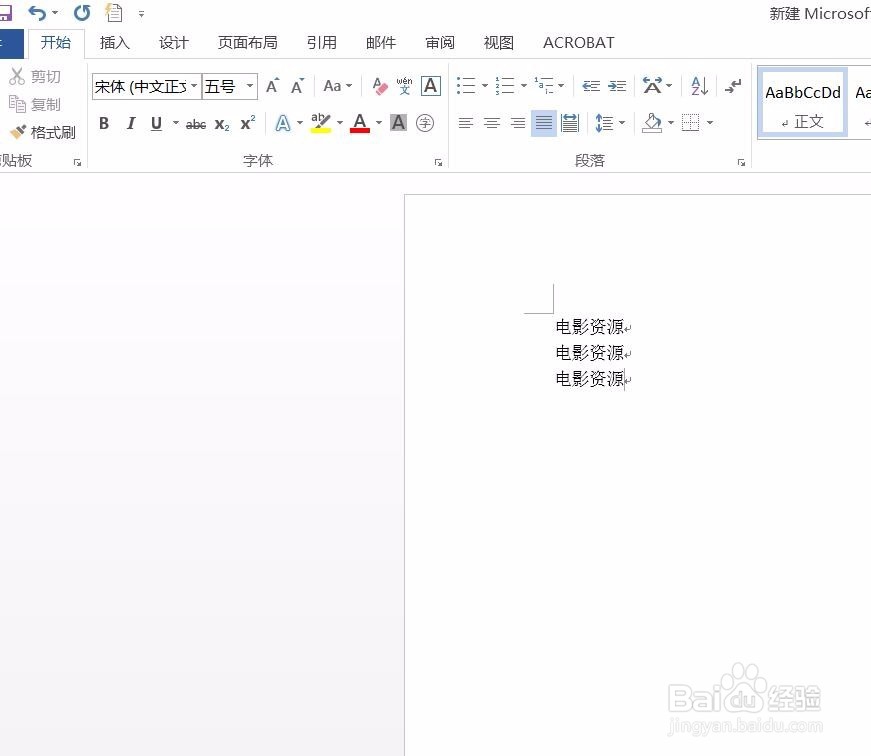Click the 复制 copy button
This screenshot has width=871, height=756.
(40, 104)
